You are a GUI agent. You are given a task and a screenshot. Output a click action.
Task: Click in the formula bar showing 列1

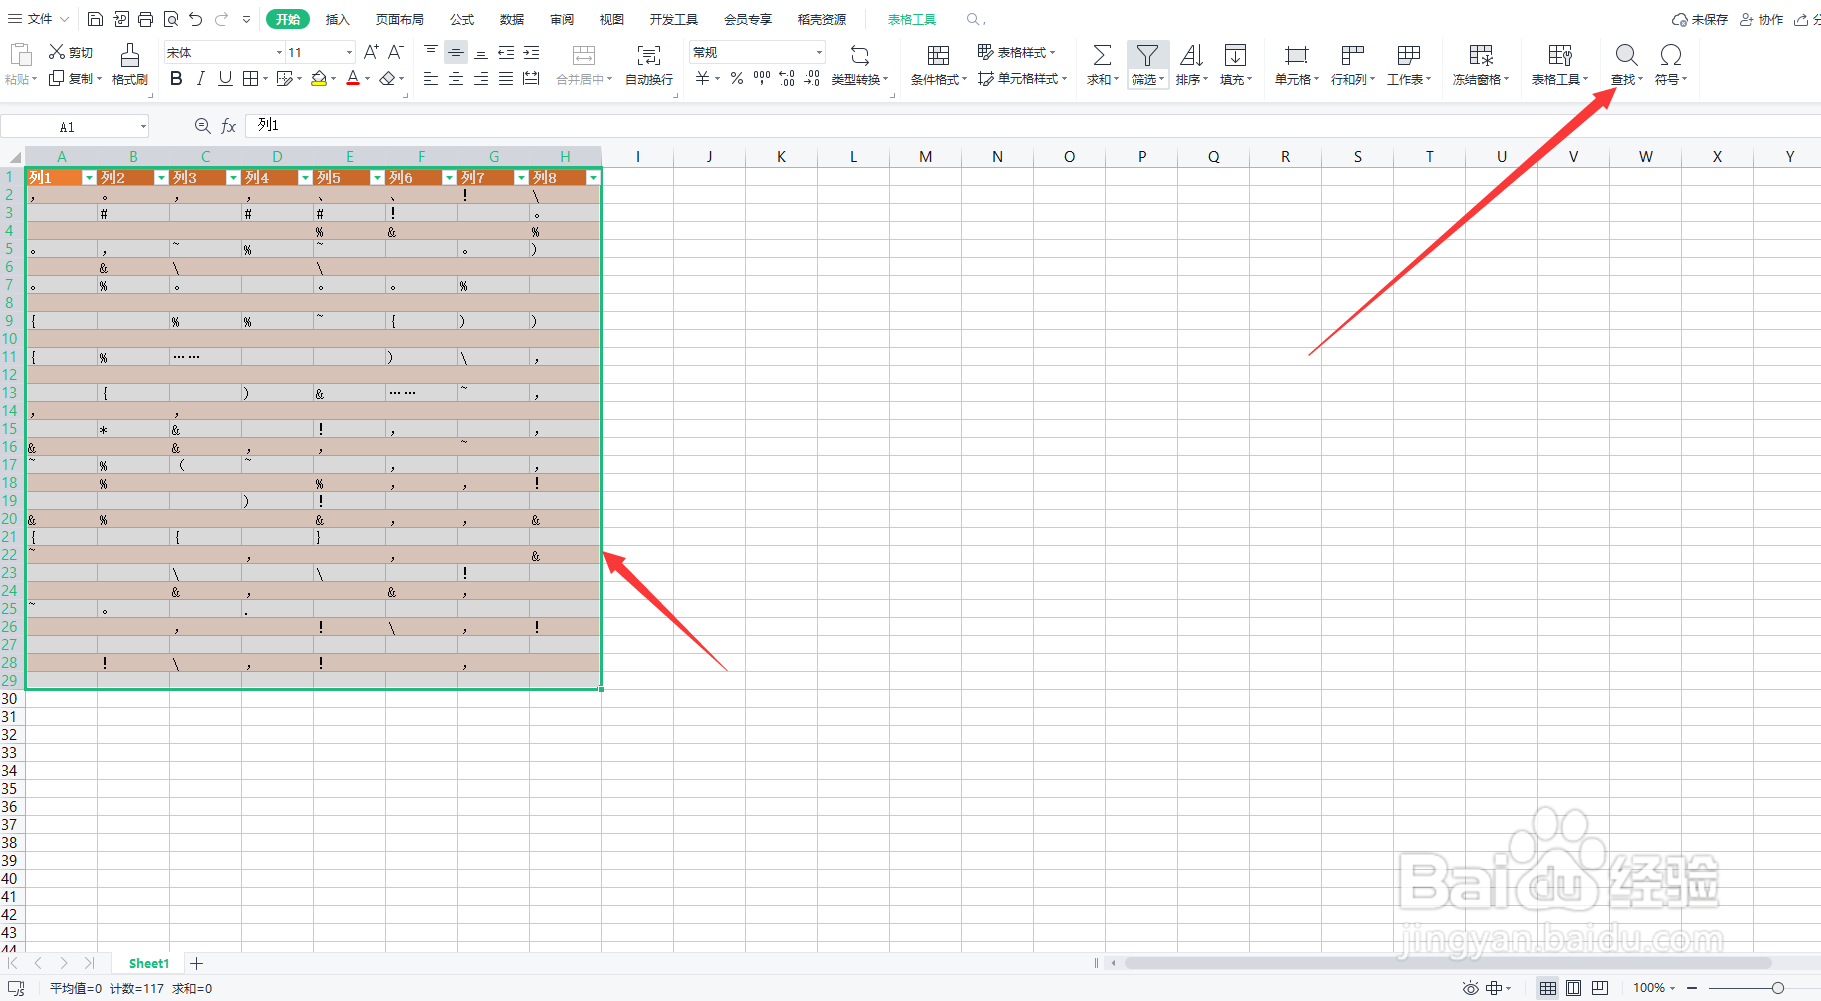point(1032,126)
